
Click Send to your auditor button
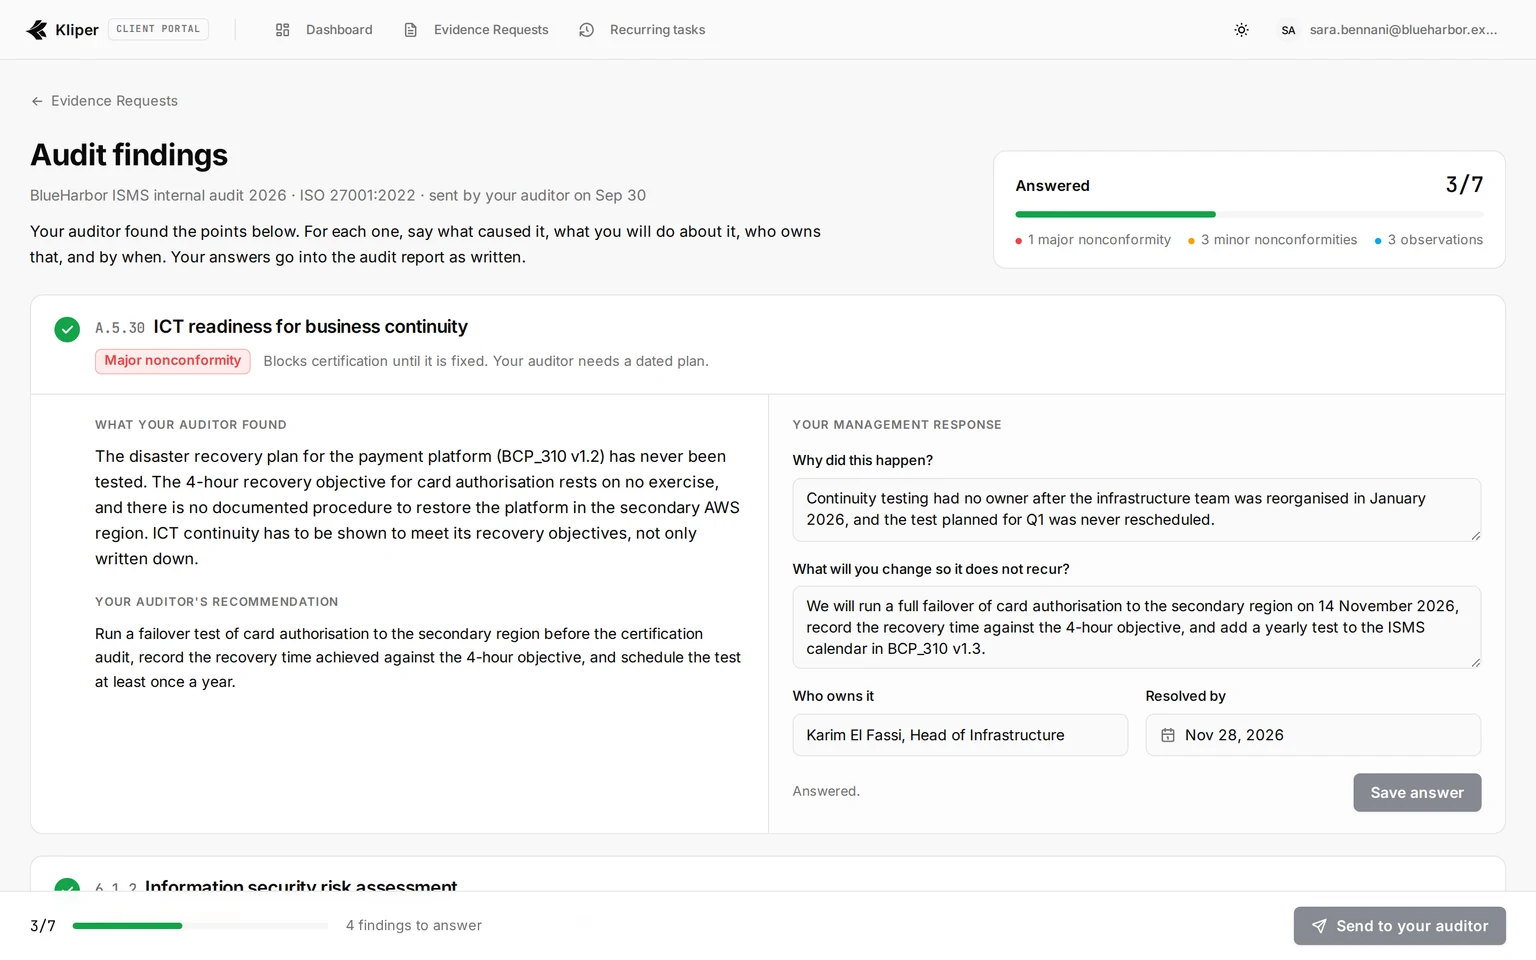coord(1399,926)
